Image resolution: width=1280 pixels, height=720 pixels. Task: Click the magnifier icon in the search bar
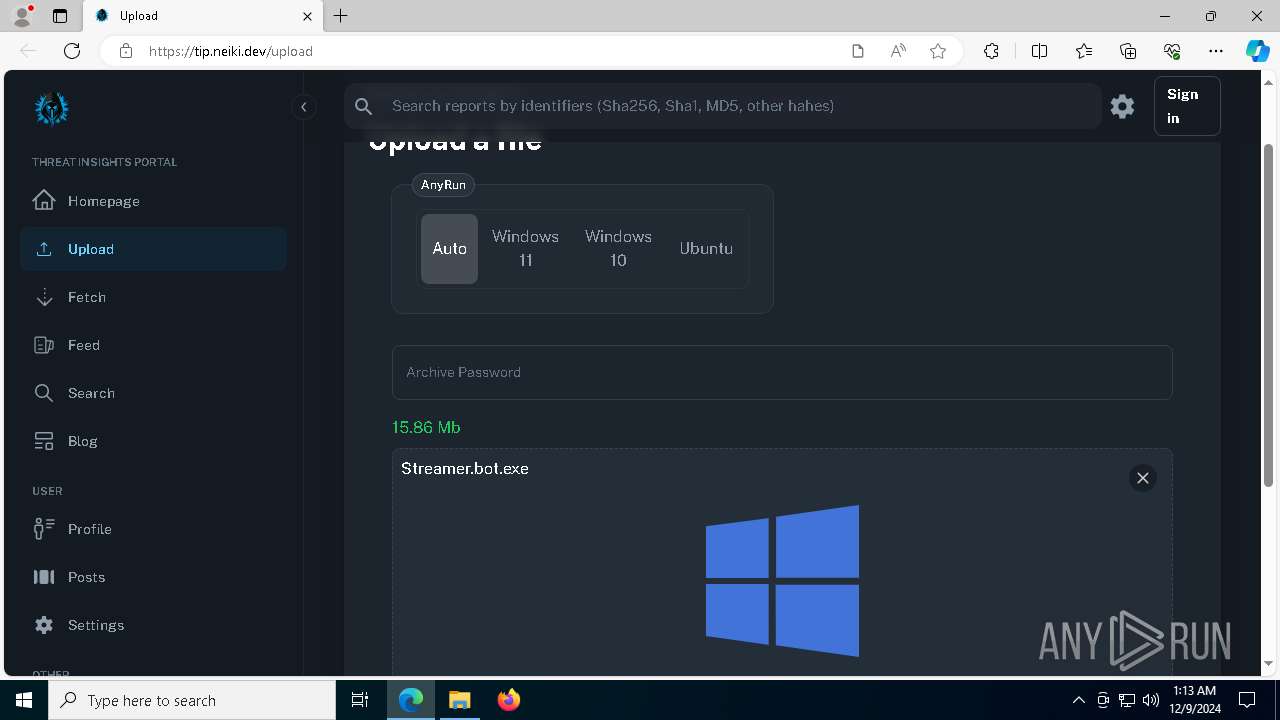[364, 106]
